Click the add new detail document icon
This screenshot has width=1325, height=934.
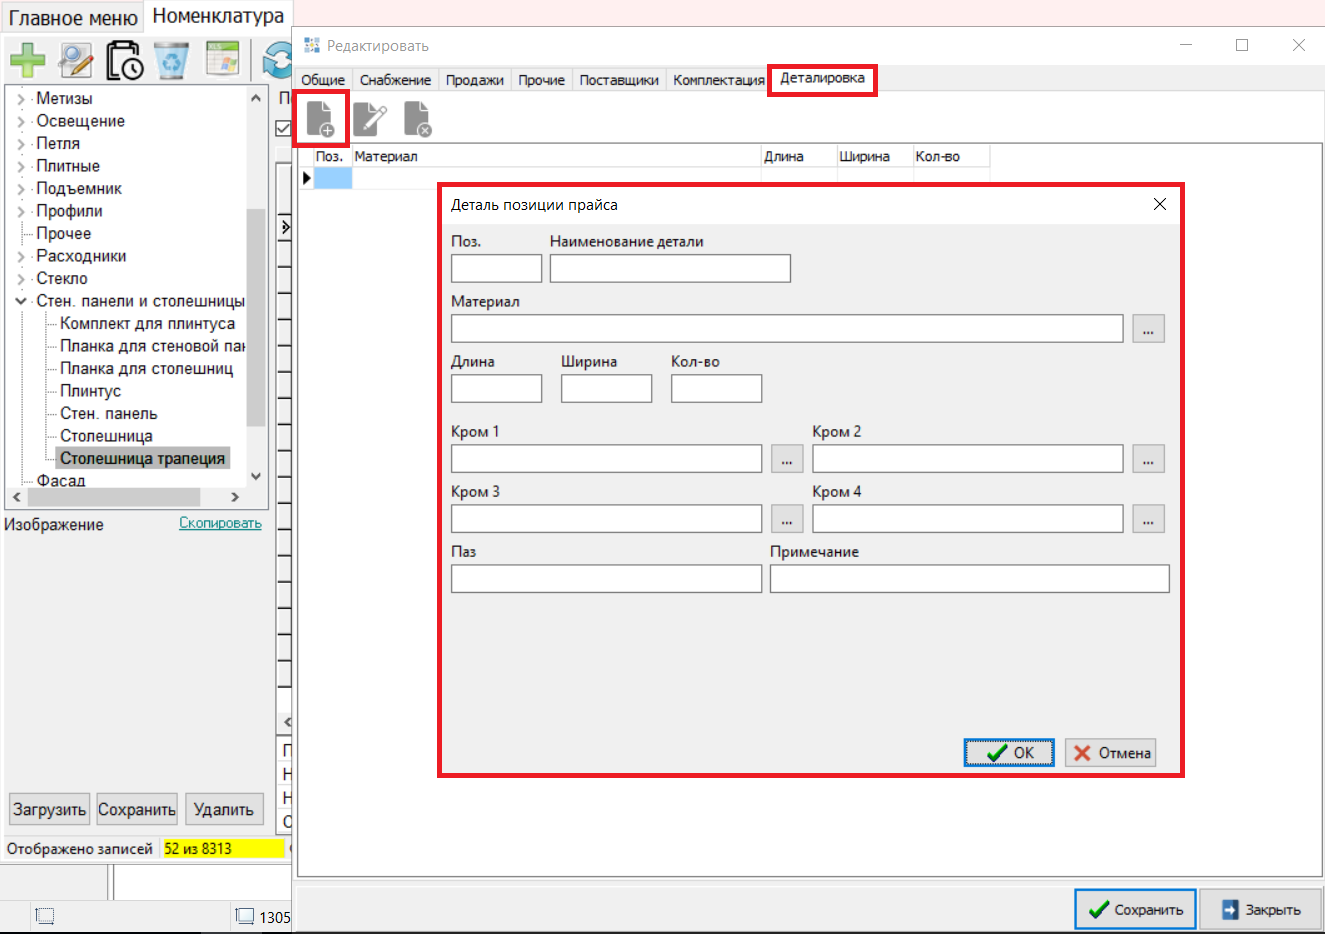[x=320, y=119]
